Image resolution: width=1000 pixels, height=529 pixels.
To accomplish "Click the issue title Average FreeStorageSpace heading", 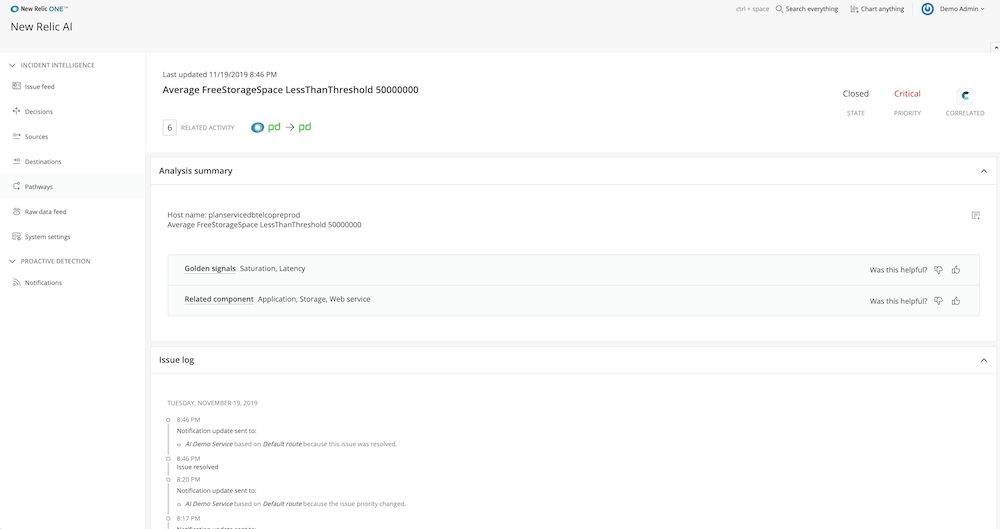I will pos(290,90).
